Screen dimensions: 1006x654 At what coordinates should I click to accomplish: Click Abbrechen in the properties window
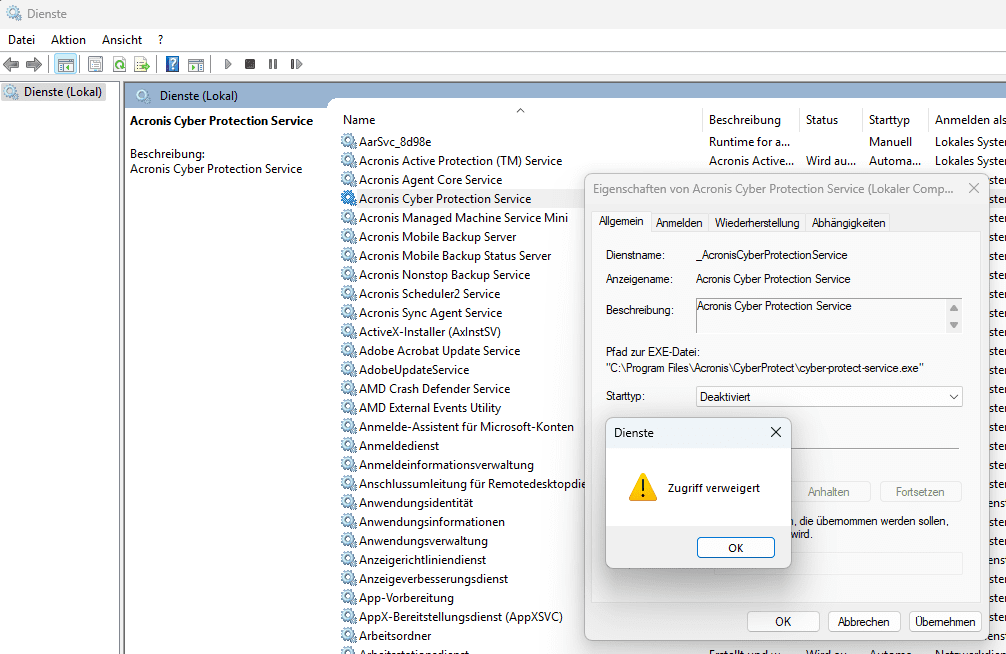863,621
